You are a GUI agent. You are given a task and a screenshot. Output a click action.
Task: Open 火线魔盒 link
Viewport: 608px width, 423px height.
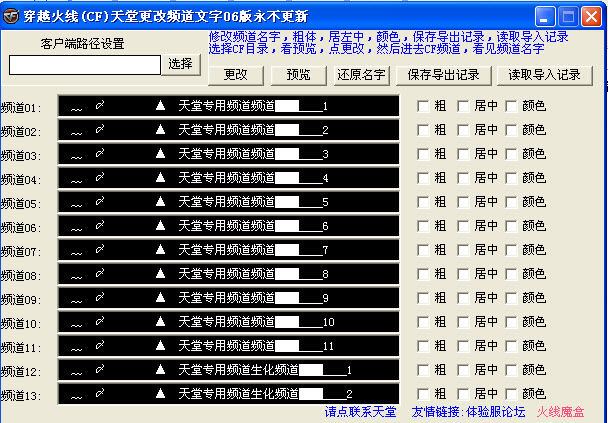(560, 412)
